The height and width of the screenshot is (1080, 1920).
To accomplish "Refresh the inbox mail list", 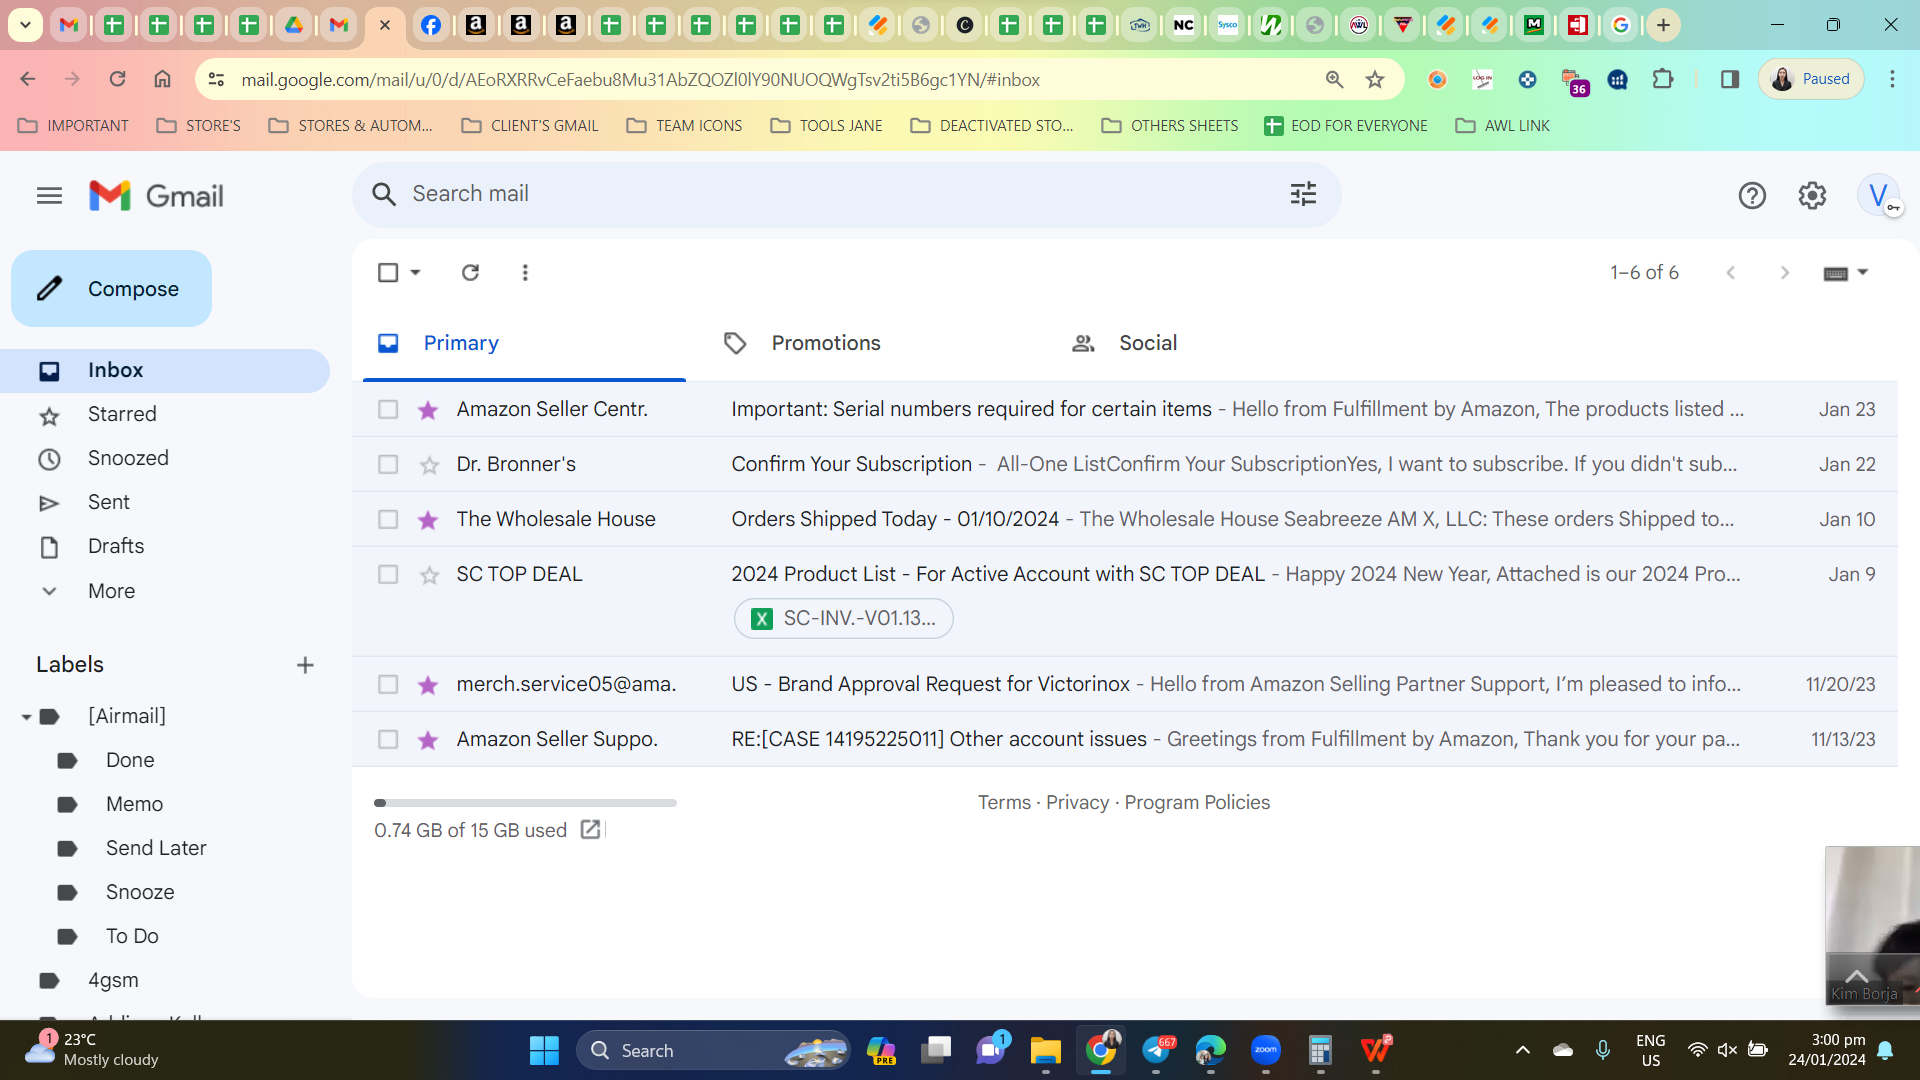I will coord(470,272).
